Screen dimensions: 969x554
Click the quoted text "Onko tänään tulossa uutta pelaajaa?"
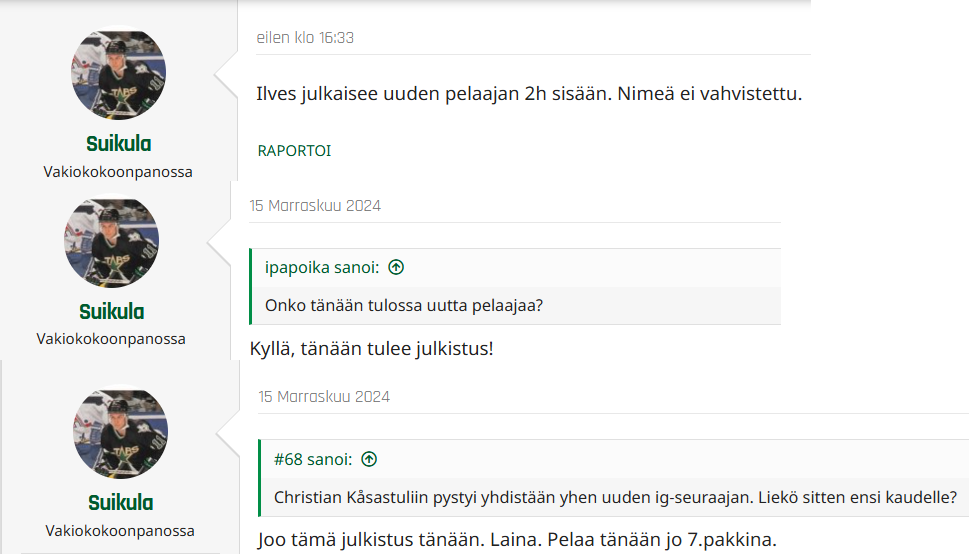pyautogui.click(x=404, y=305)
